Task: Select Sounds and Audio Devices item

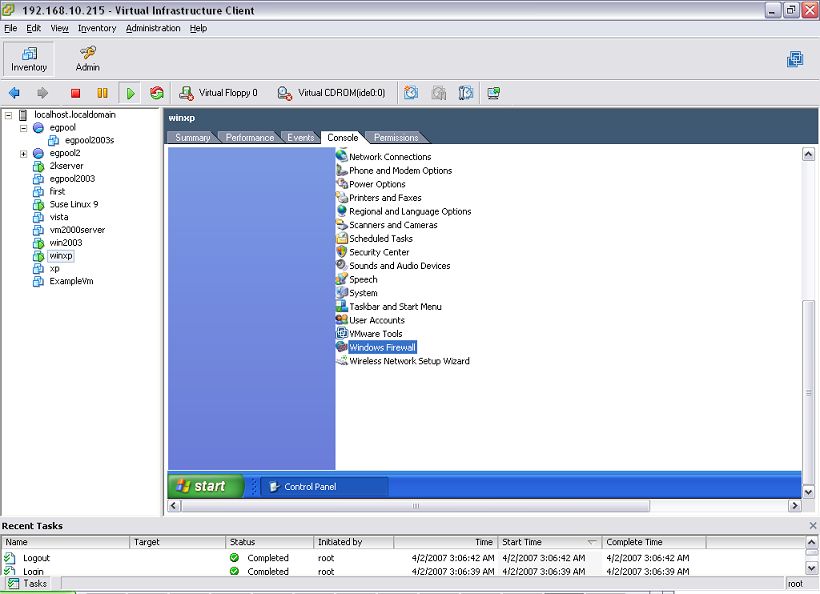Action: (x=393, y=265)
